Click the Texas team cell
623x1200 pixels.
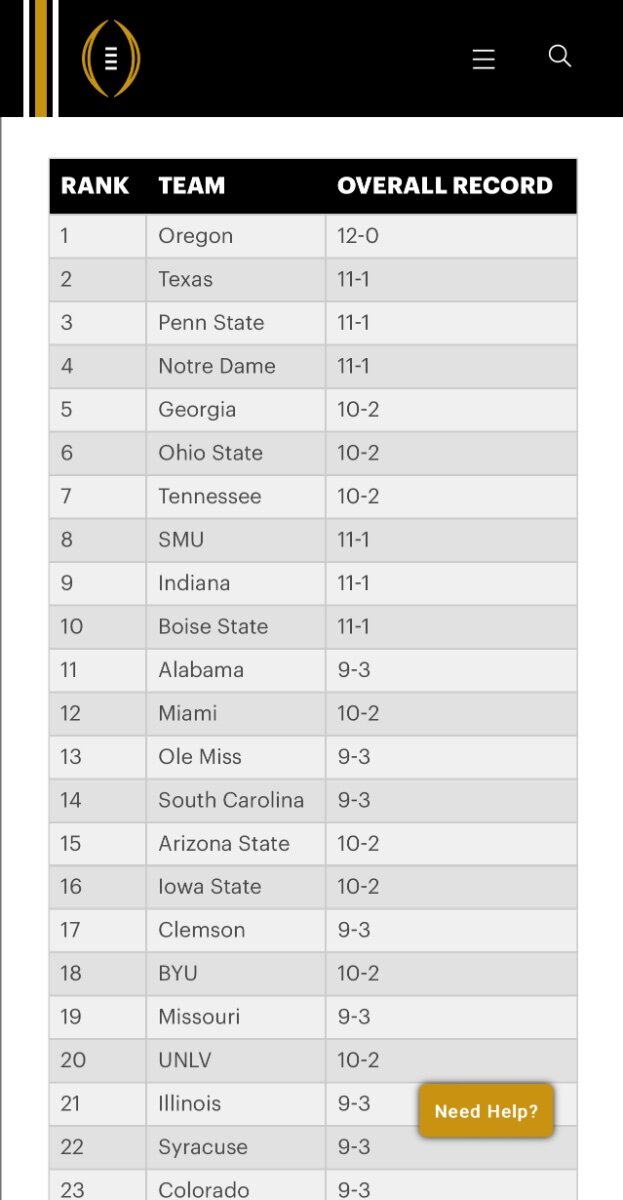(x=236, y=279)
